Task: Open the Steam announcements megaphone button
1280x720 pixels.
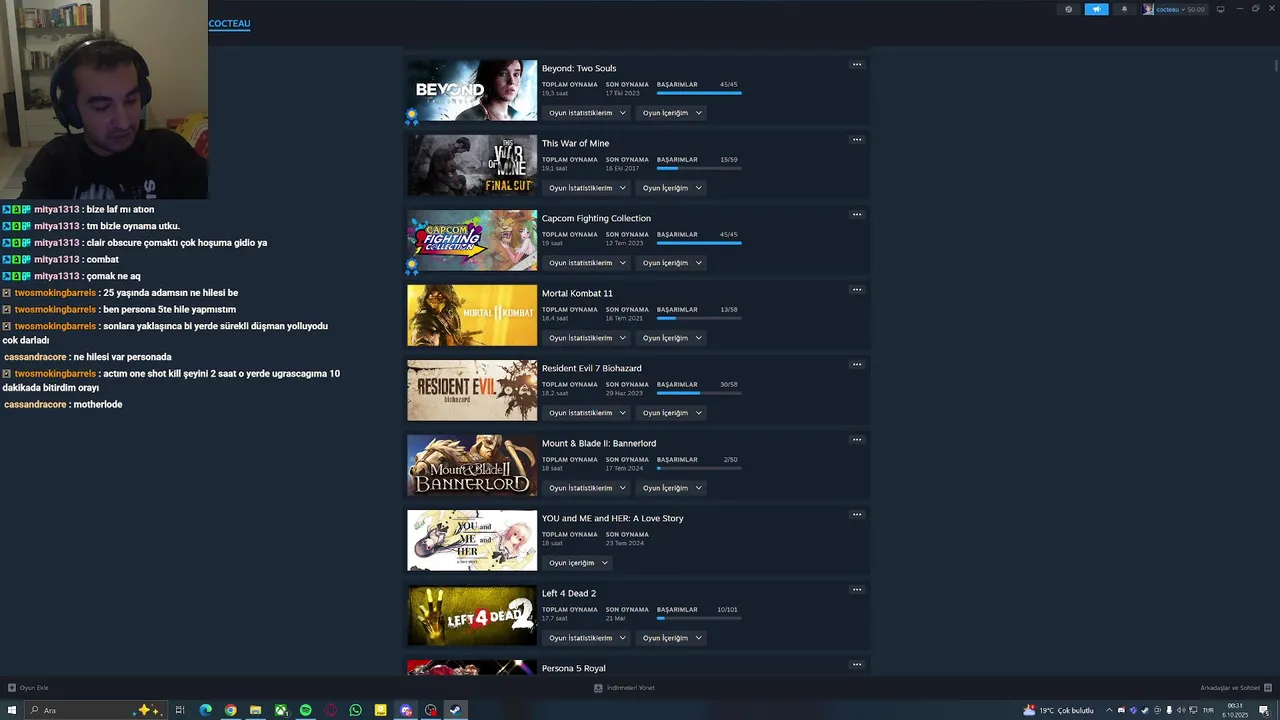Action: (1096, 9)
